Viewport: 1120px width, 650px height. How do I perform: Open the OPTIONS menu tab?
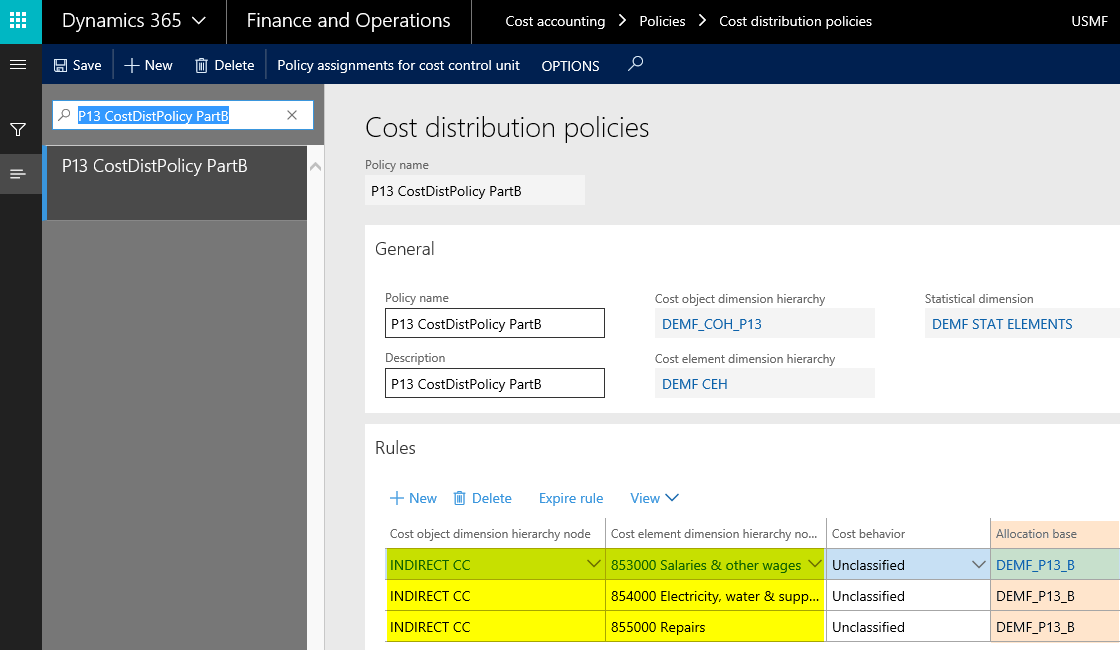coord(570,66)
